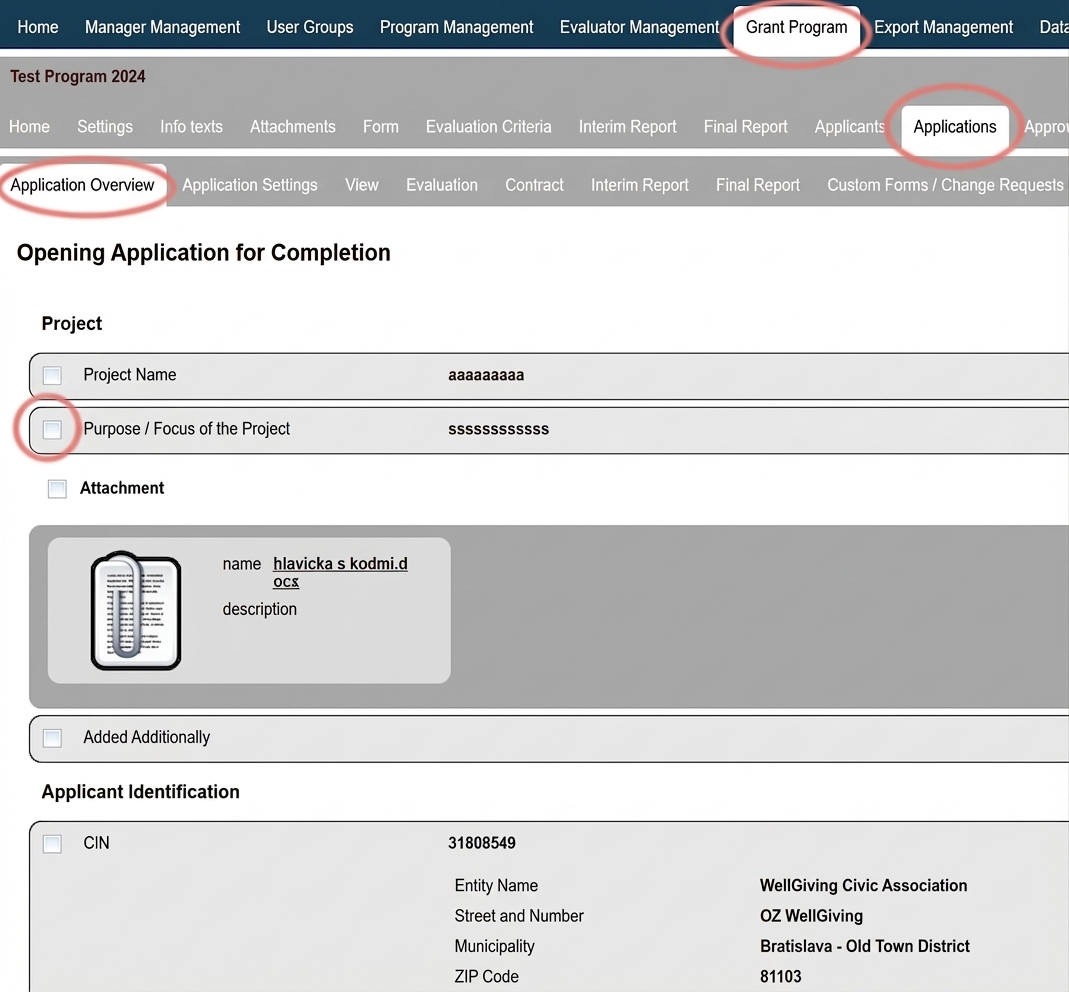The width and height of the screenshot is (1069, 992).
Task: Open the Evaluation sub-tab
Action: 442,185
